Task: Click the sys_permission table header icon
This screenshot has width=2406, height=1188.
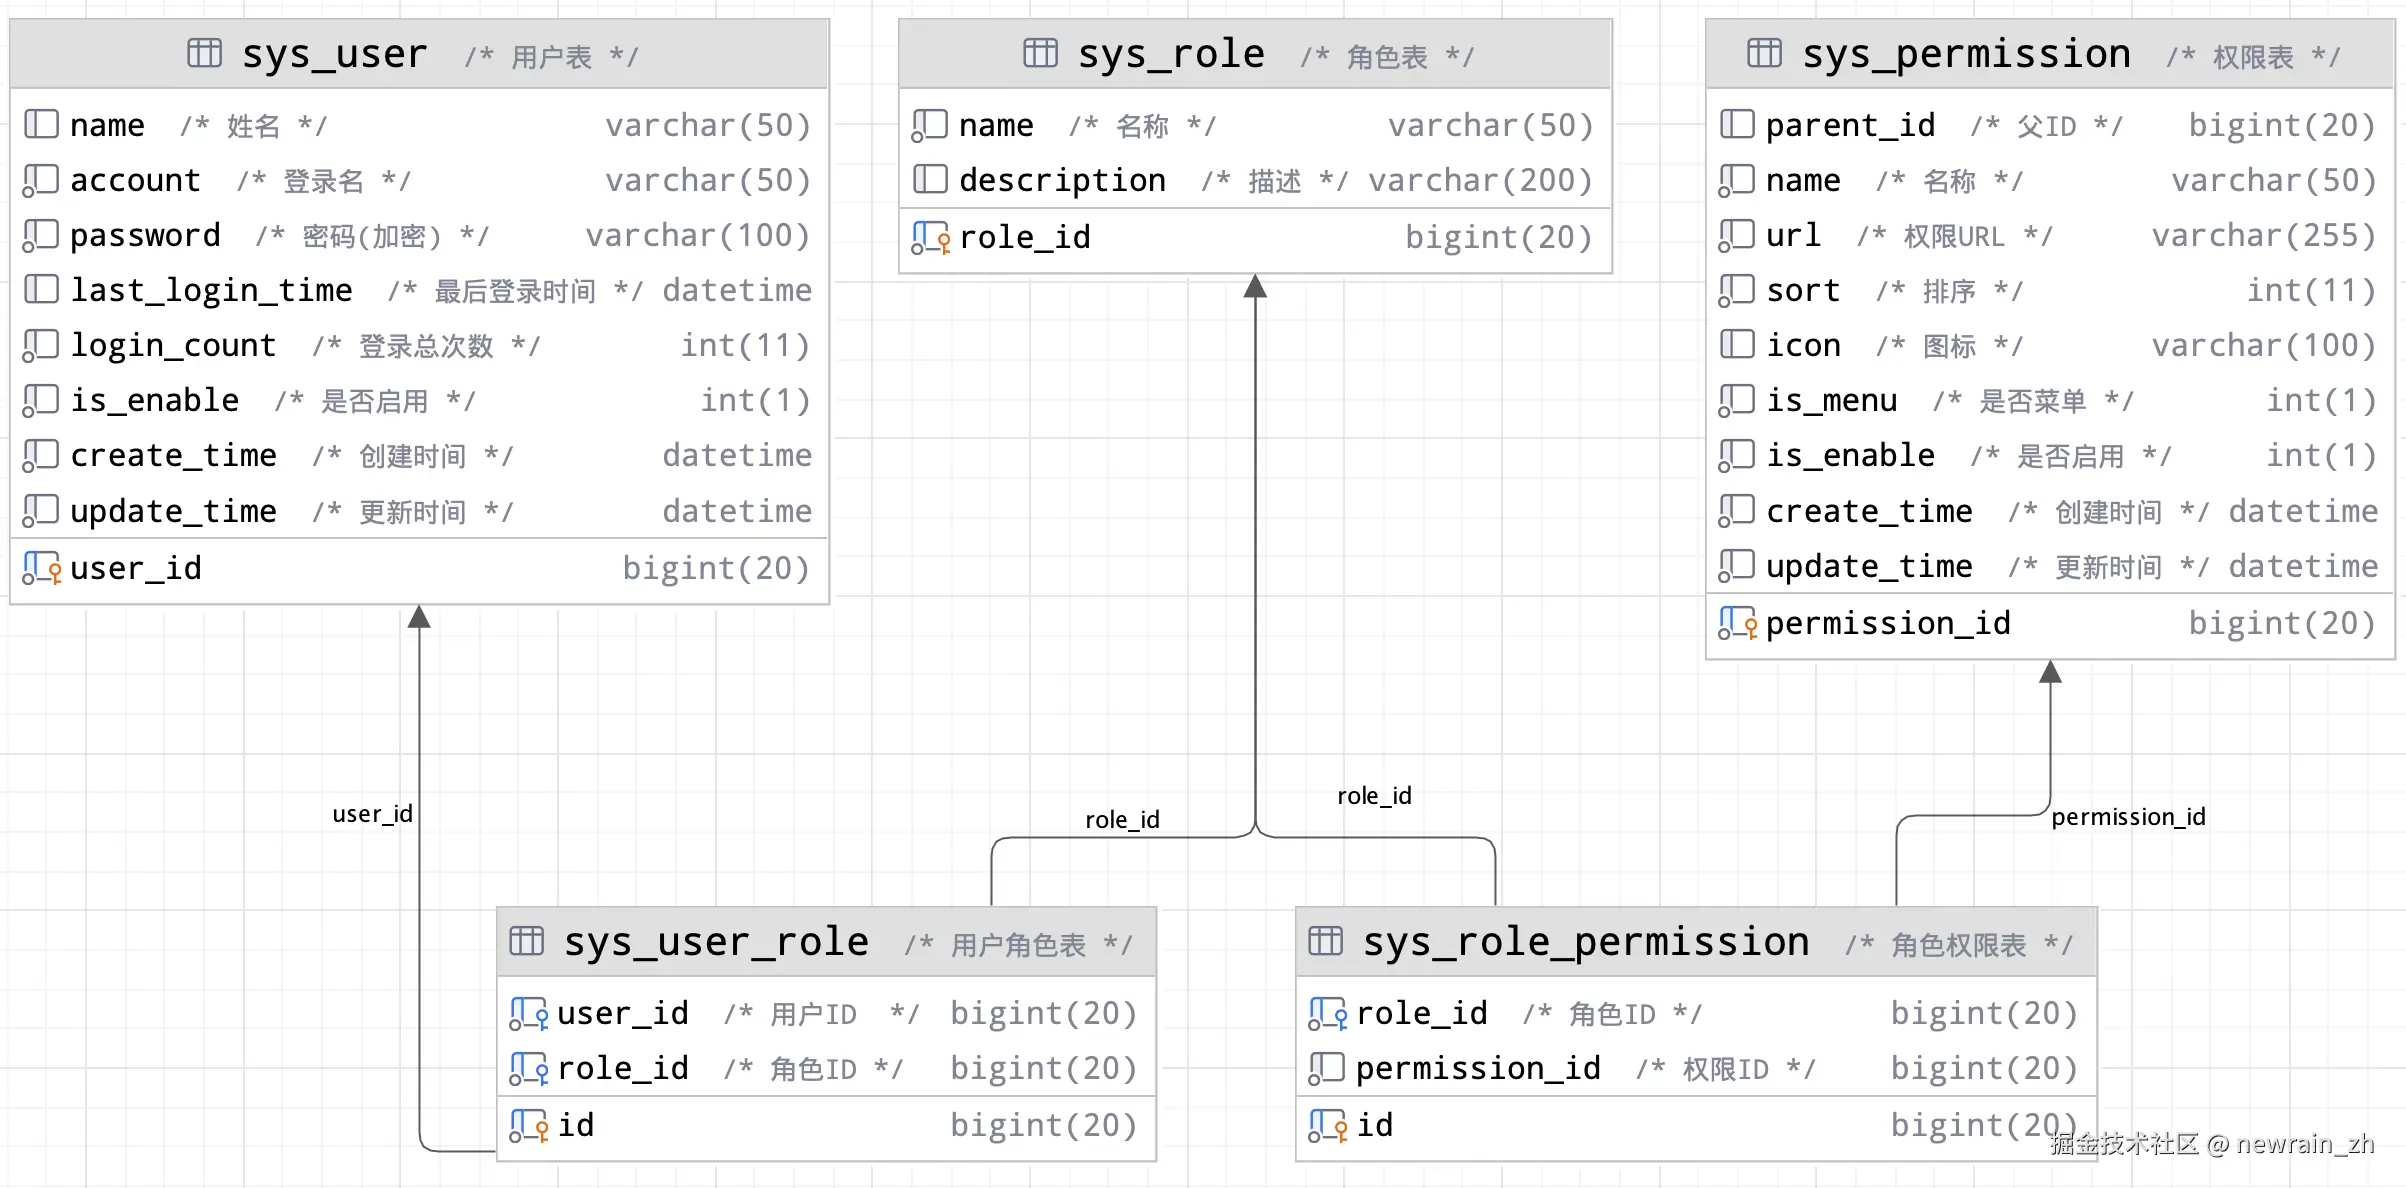Action: tap(1764, 53)
